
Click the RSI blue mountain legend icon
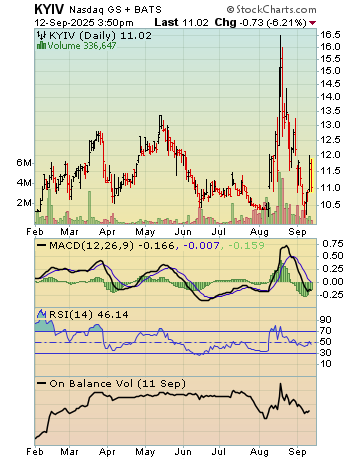click(41, 314)
